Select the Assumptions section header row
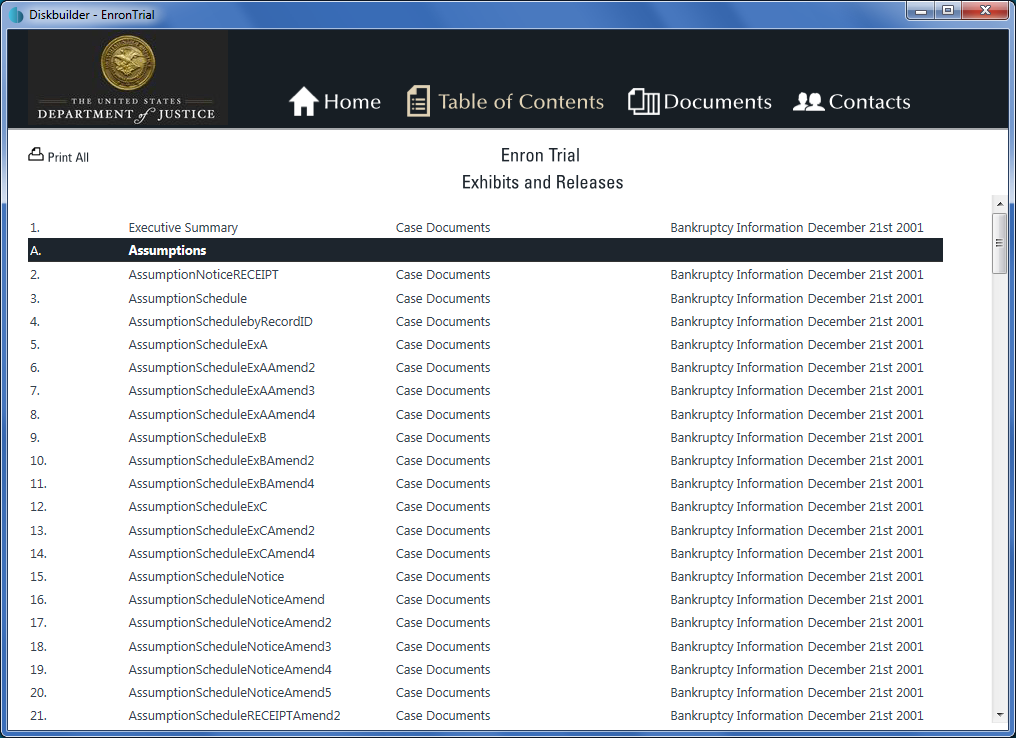The width and height of the screenshot is (1016, 738). [485, 250]
